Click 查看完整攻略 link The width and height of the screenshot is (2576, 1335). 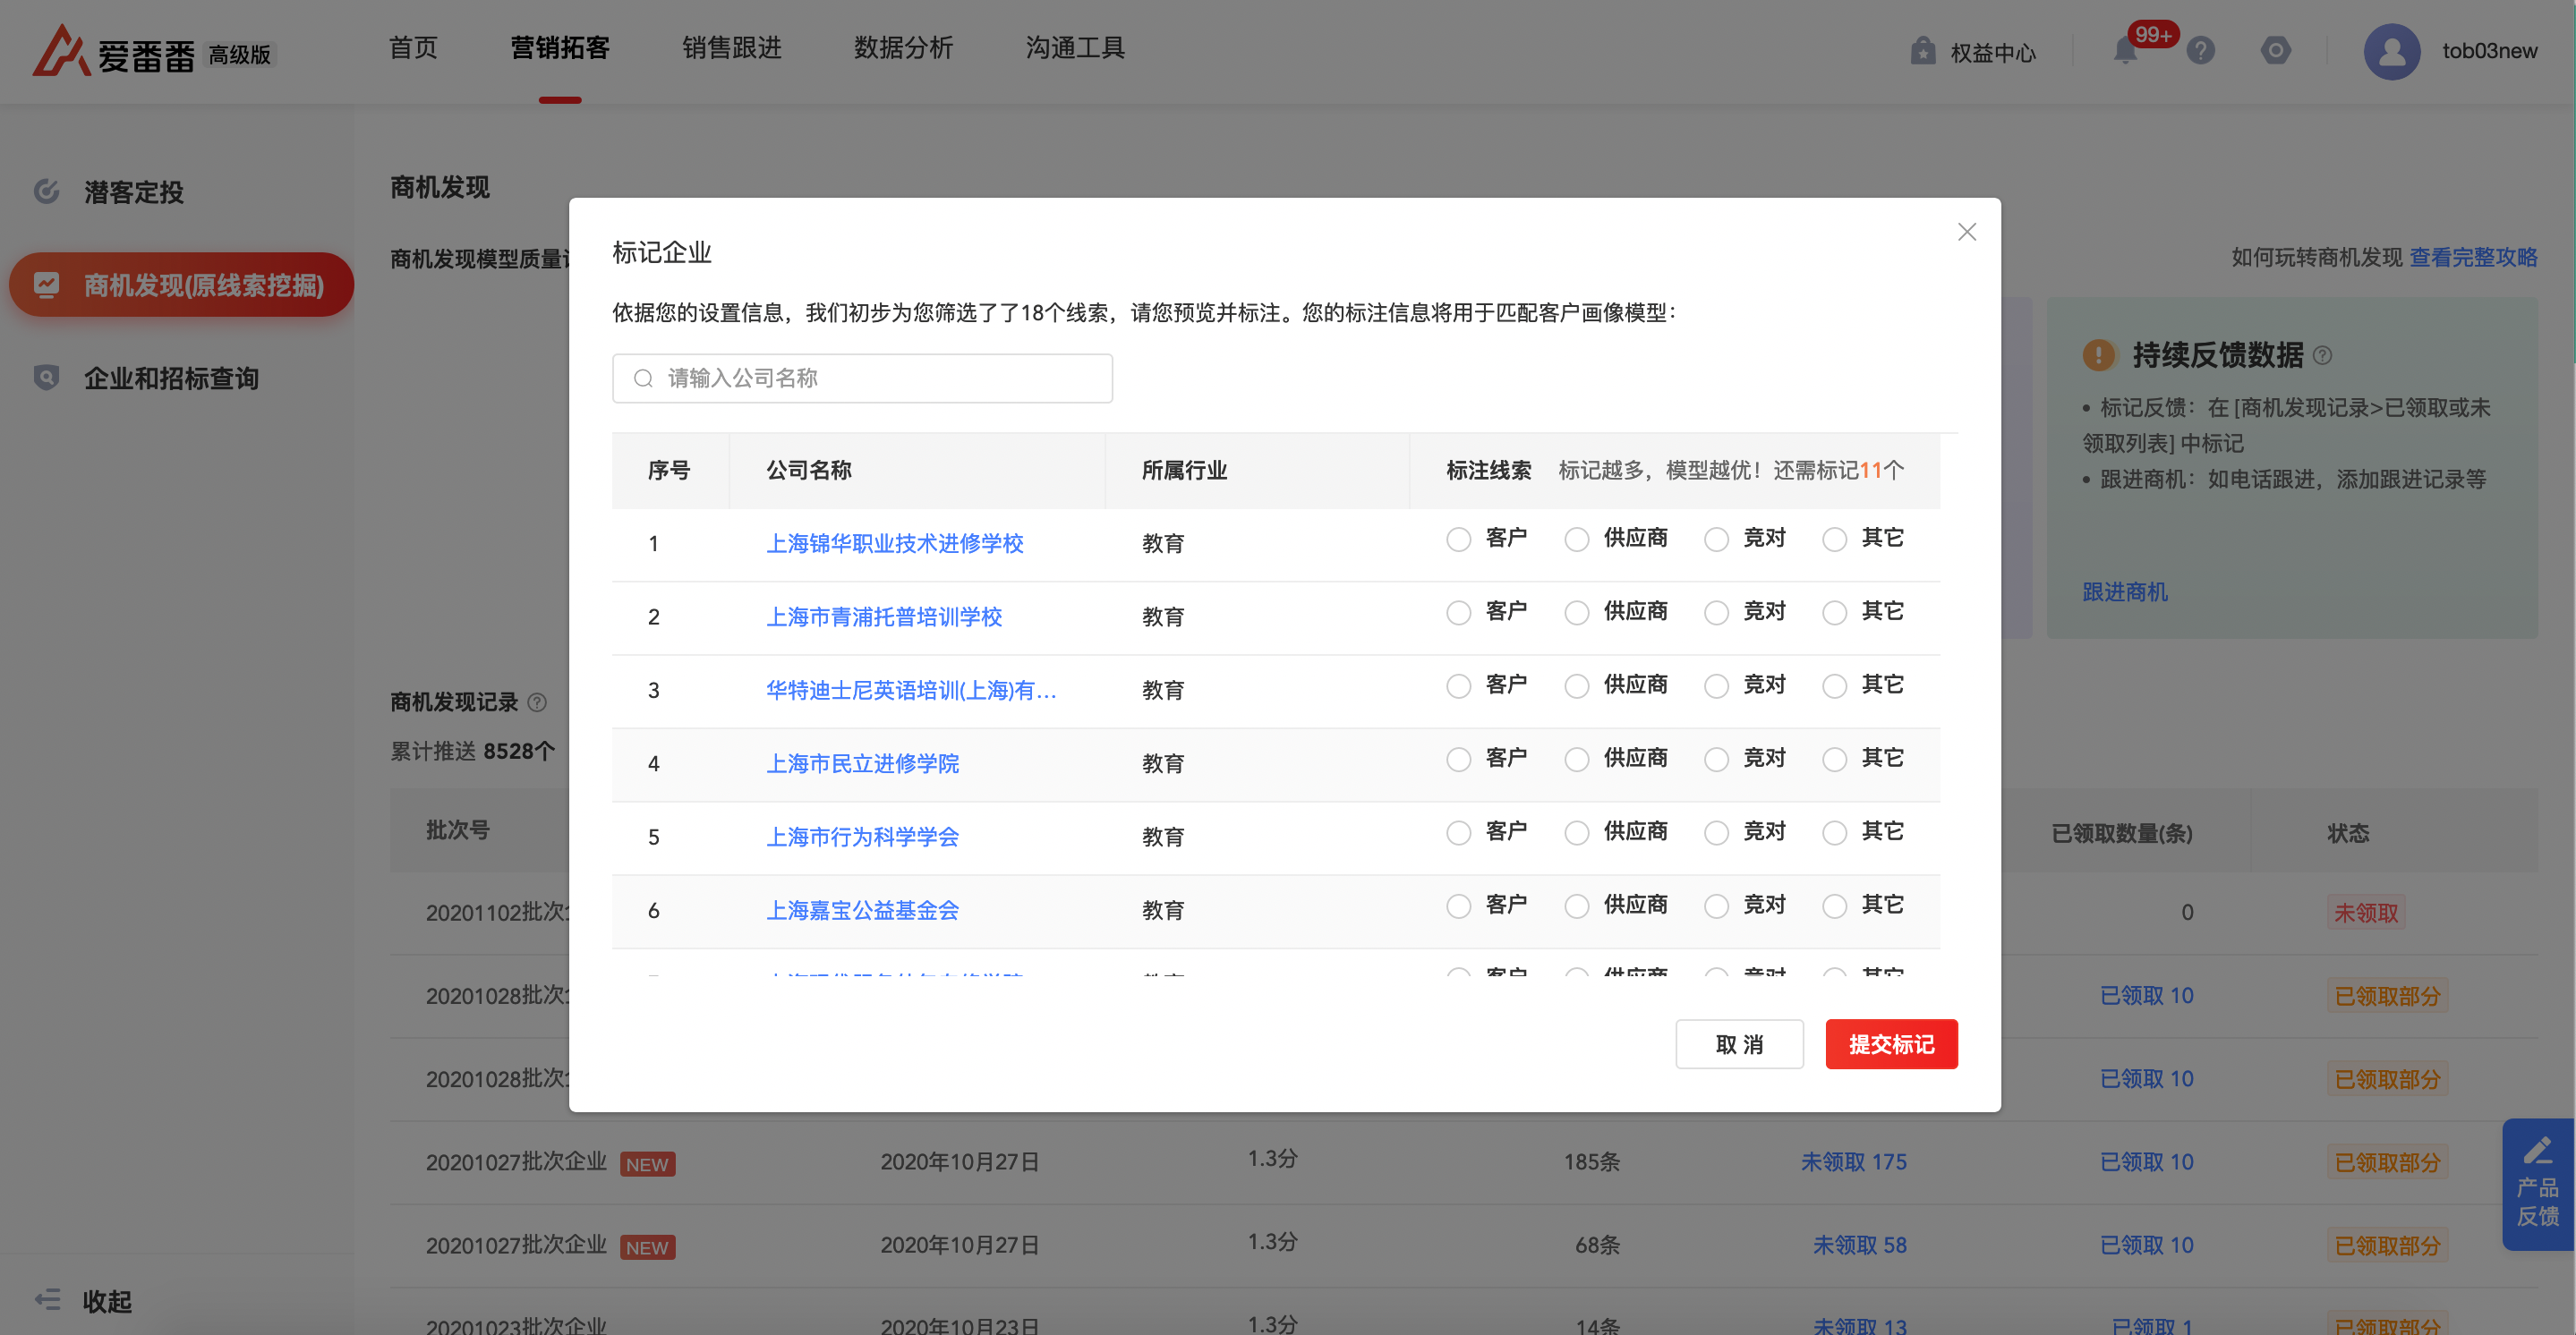click(2473, 257)
